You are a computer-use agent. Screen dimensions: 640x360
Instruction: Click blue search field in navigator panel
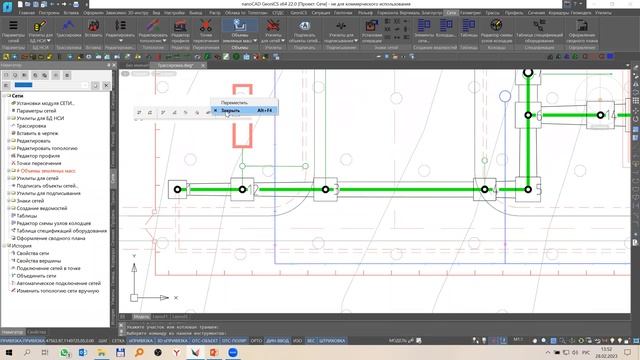click(51, 85)
